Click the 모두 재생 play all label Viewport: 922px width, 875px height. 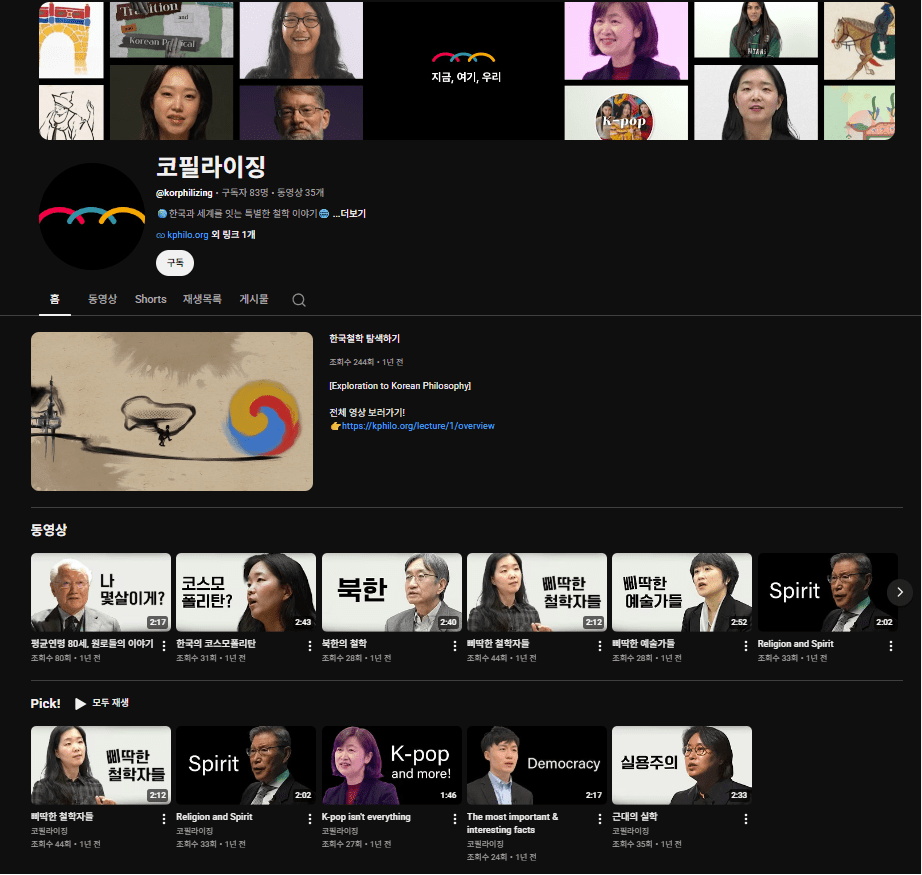110,703
